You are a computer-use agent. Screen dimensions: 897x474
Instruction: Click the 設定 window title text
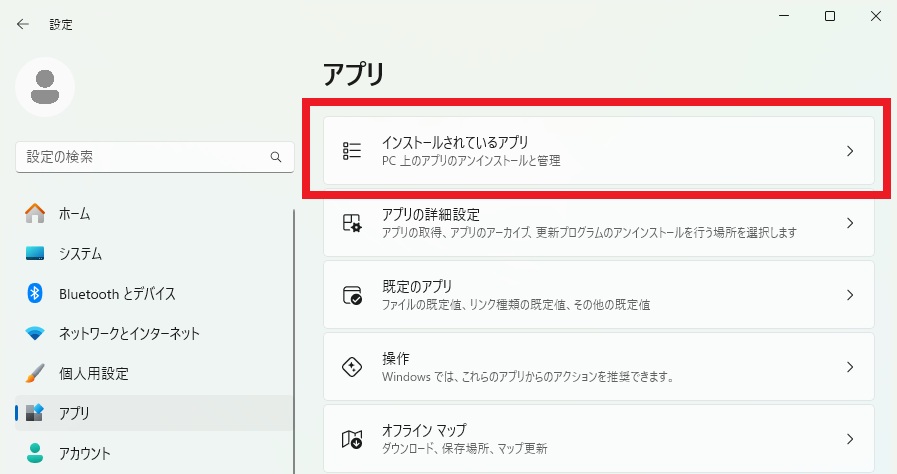tap(61, 25)
